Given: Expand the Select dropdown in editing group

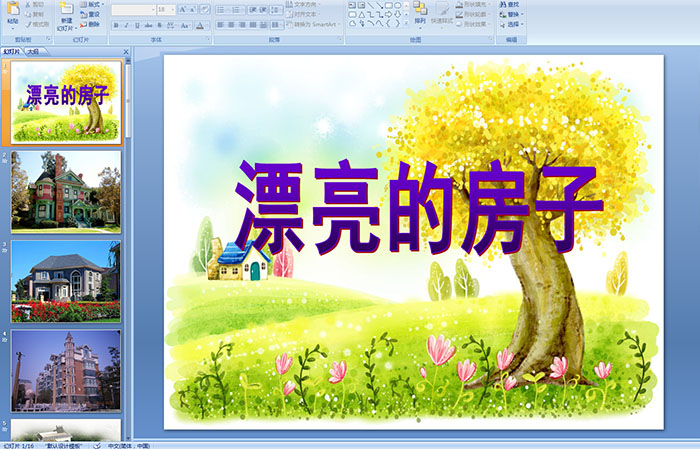Looking at the screenshot, I should point(514,25).
